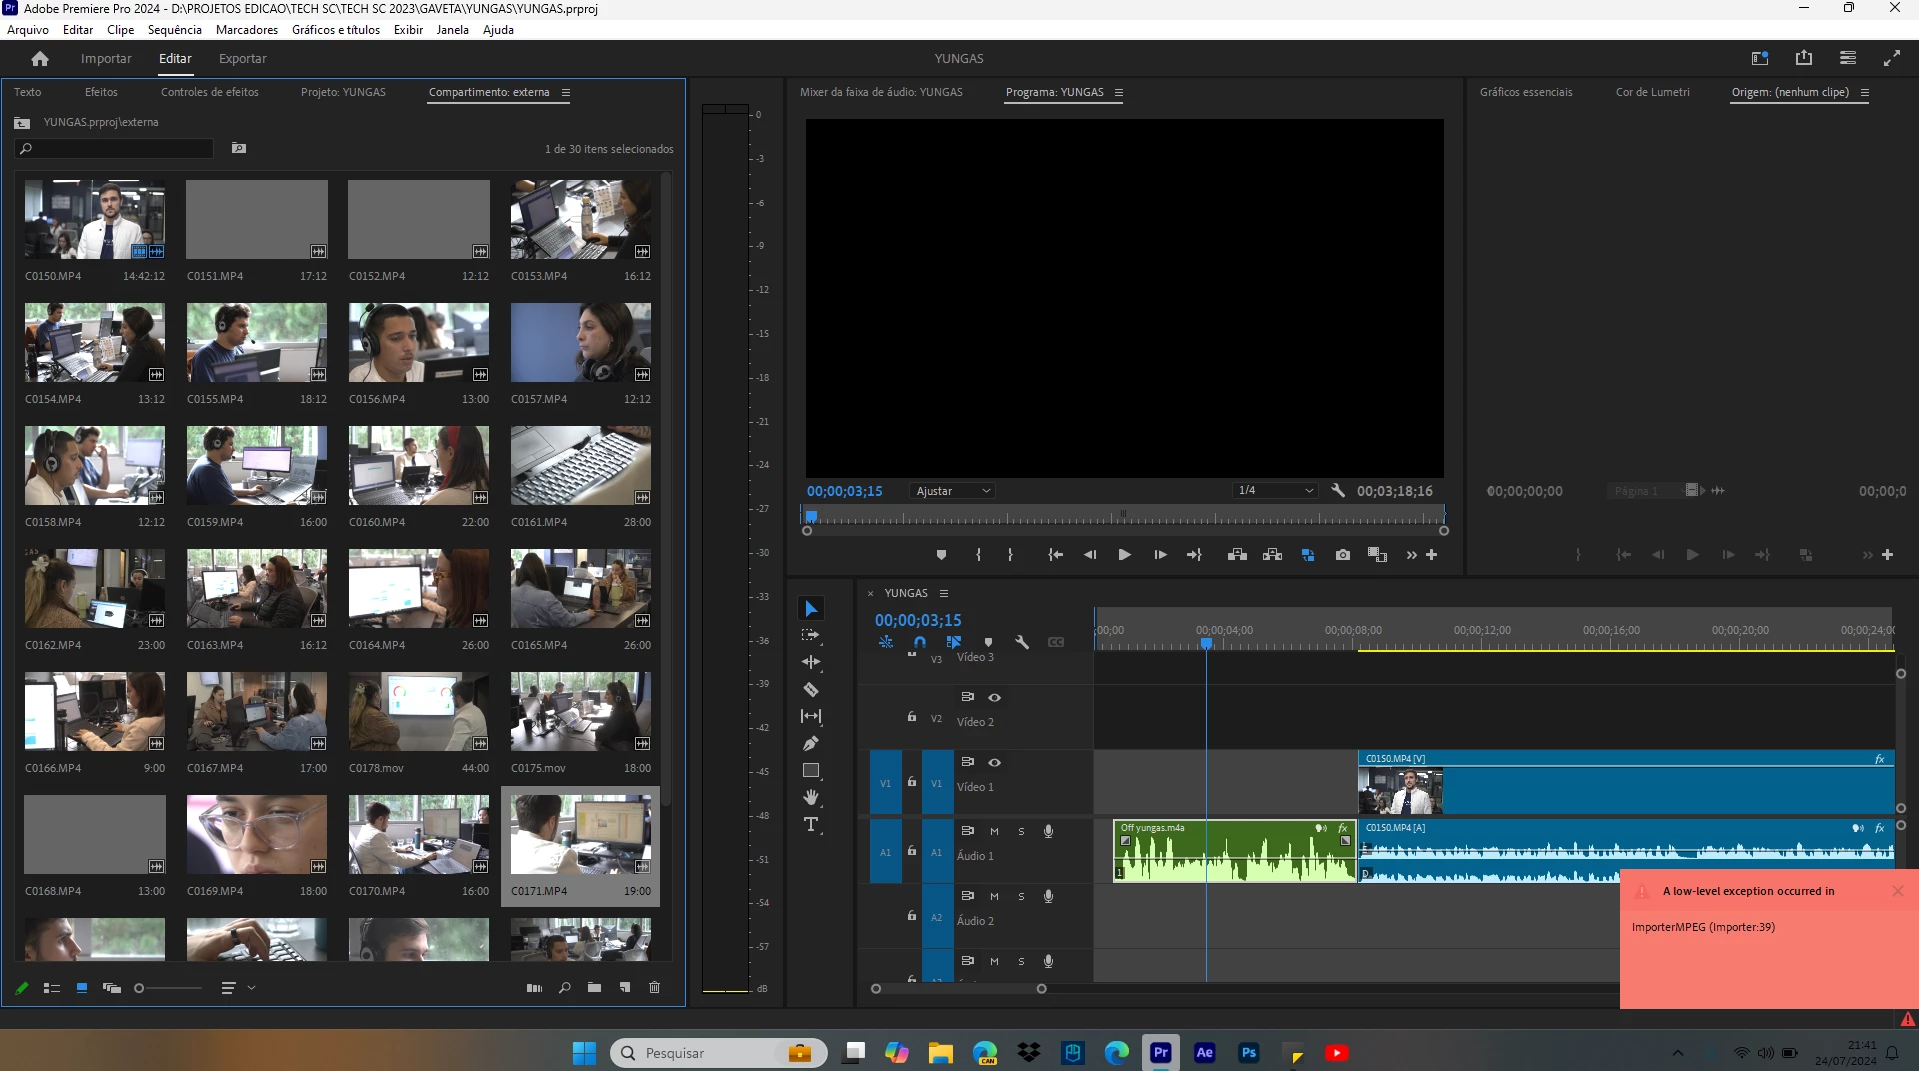
Task: Toggle full screen video icon
Action: [1892, 58]
